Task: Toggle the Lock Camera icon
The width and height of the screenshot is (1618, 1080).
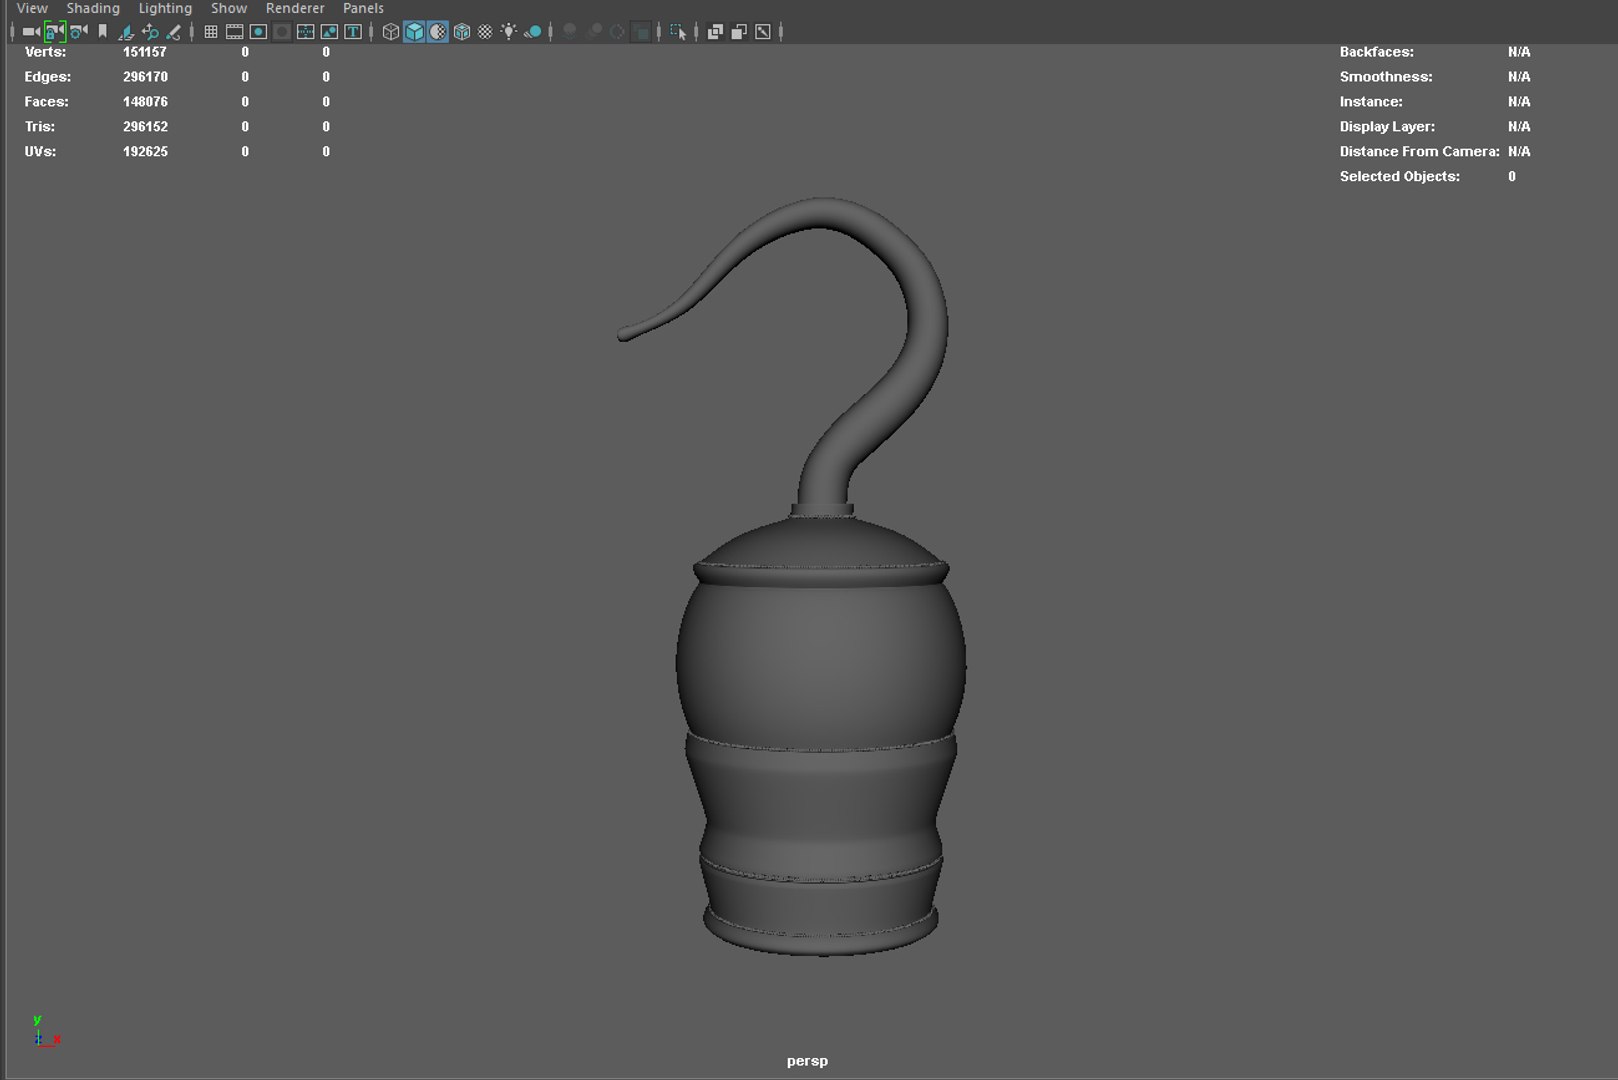Action: [x=55, y=32]
